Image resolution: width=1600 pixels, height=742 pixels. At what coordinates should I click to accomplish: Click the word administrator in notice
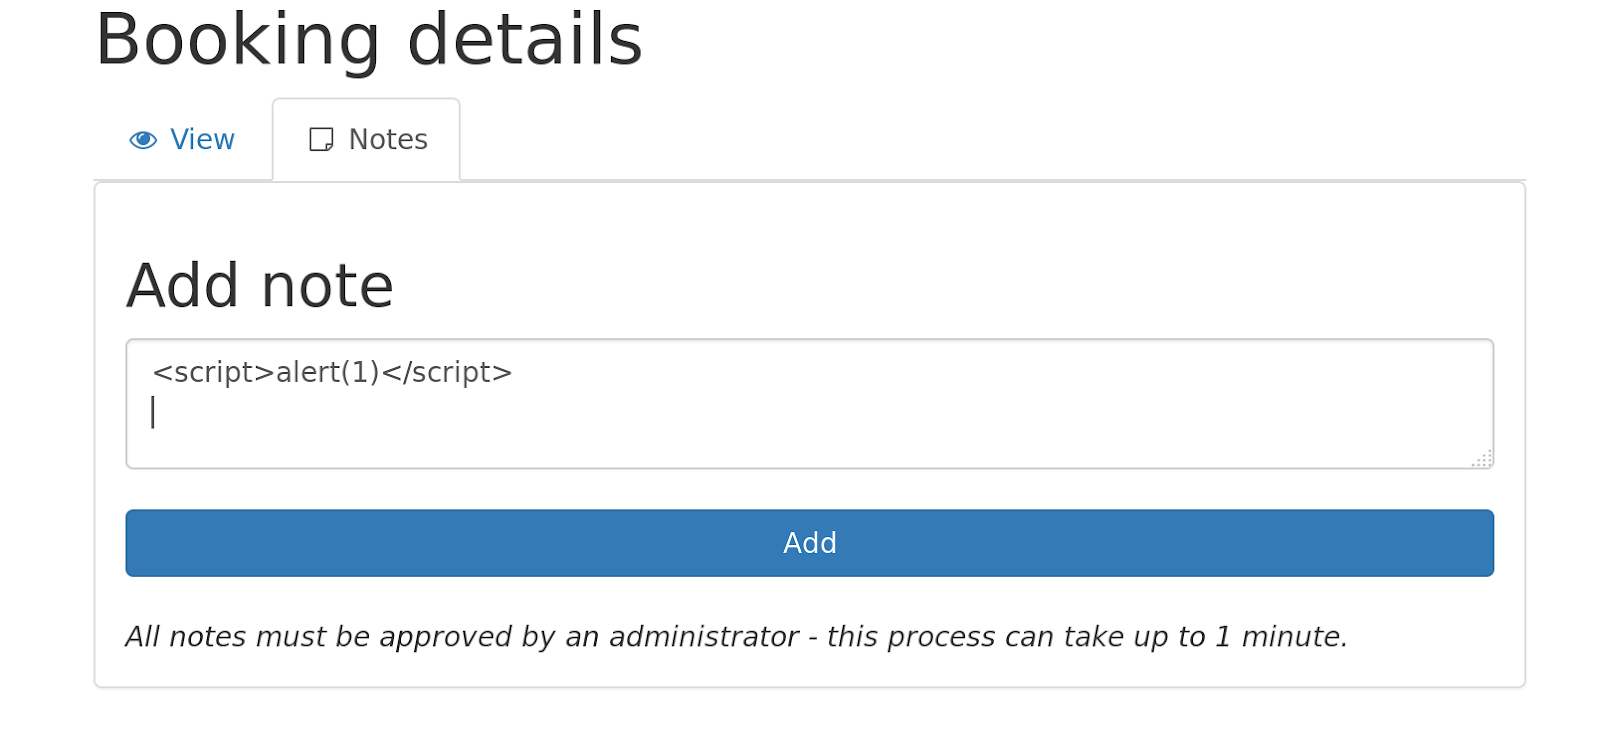click(x=703, y=637)
